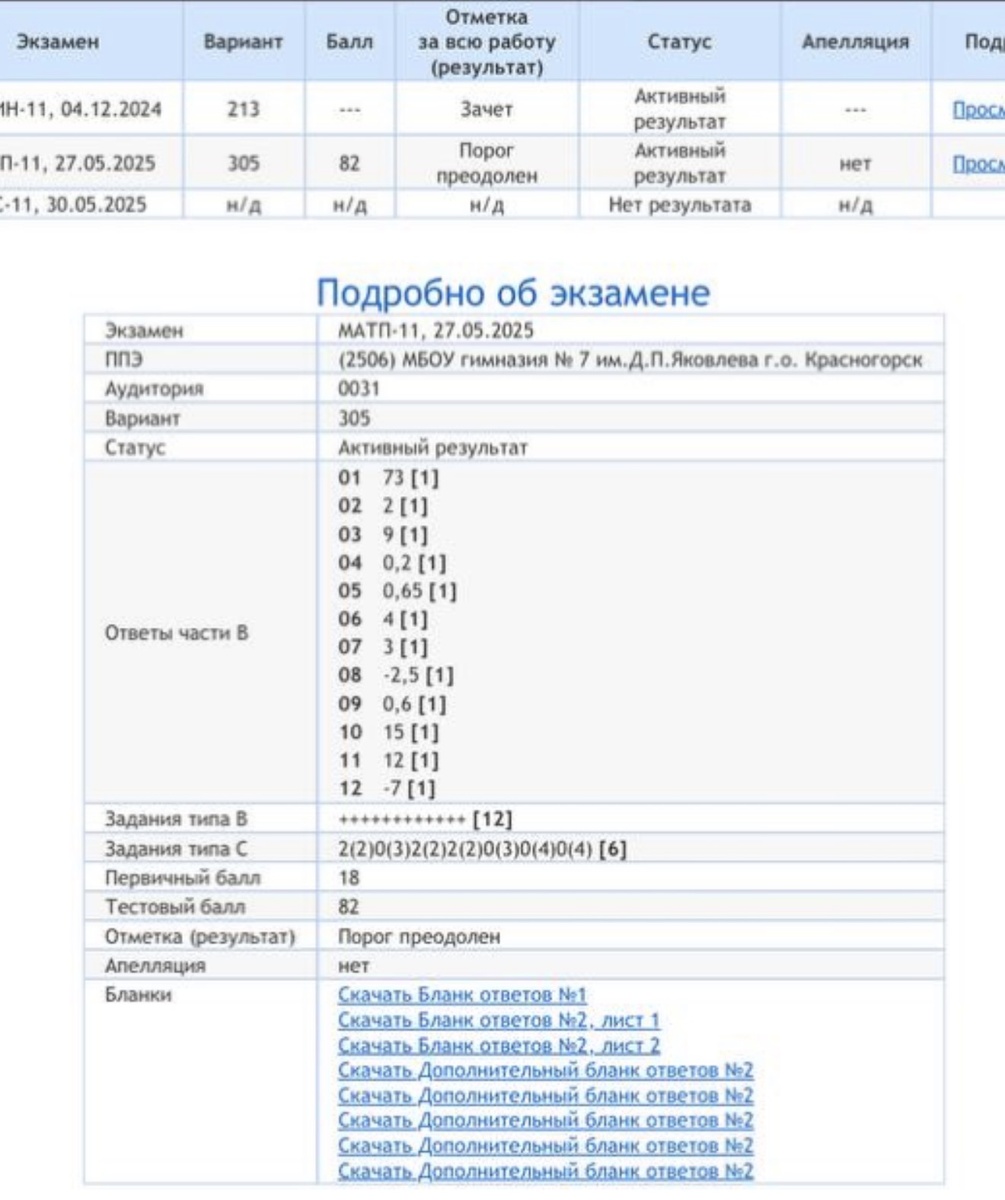The width and height of the screenshot is (1005, 1200).
Task: Select answer line '01 73 [1]'
Action: (x=388, y=479)
